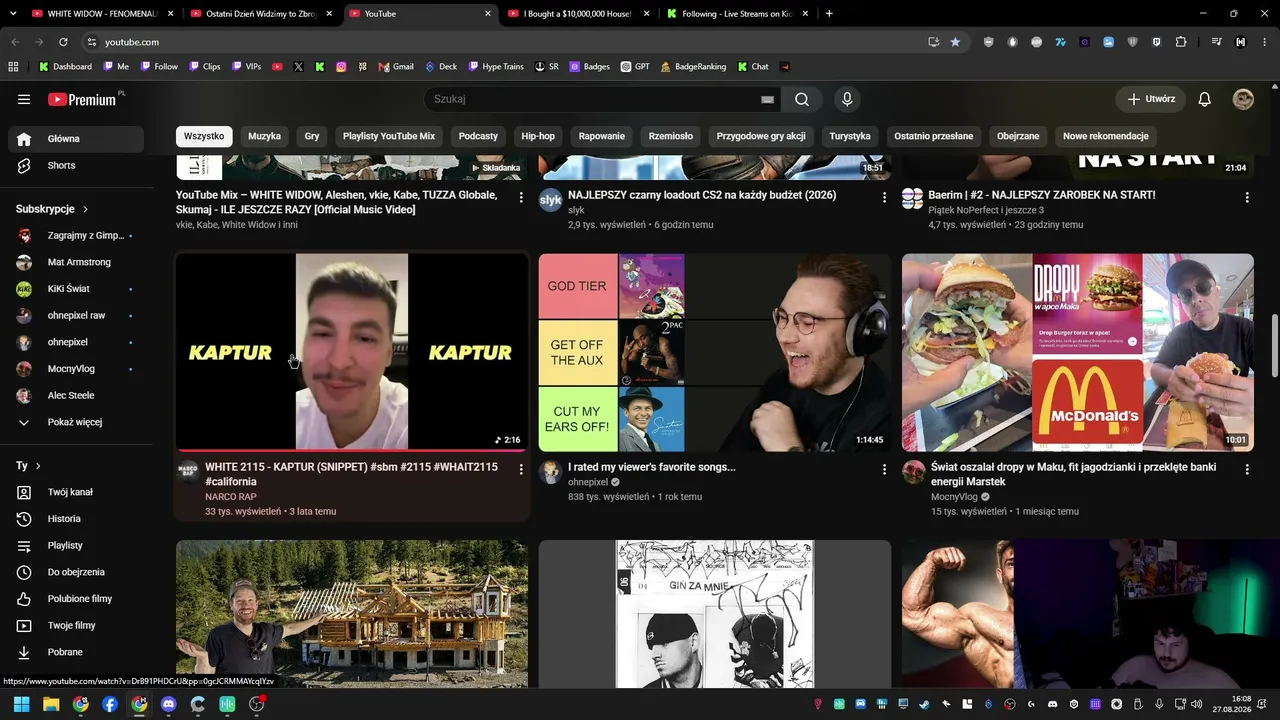Start voice search with the microphone

pos(847,99)
